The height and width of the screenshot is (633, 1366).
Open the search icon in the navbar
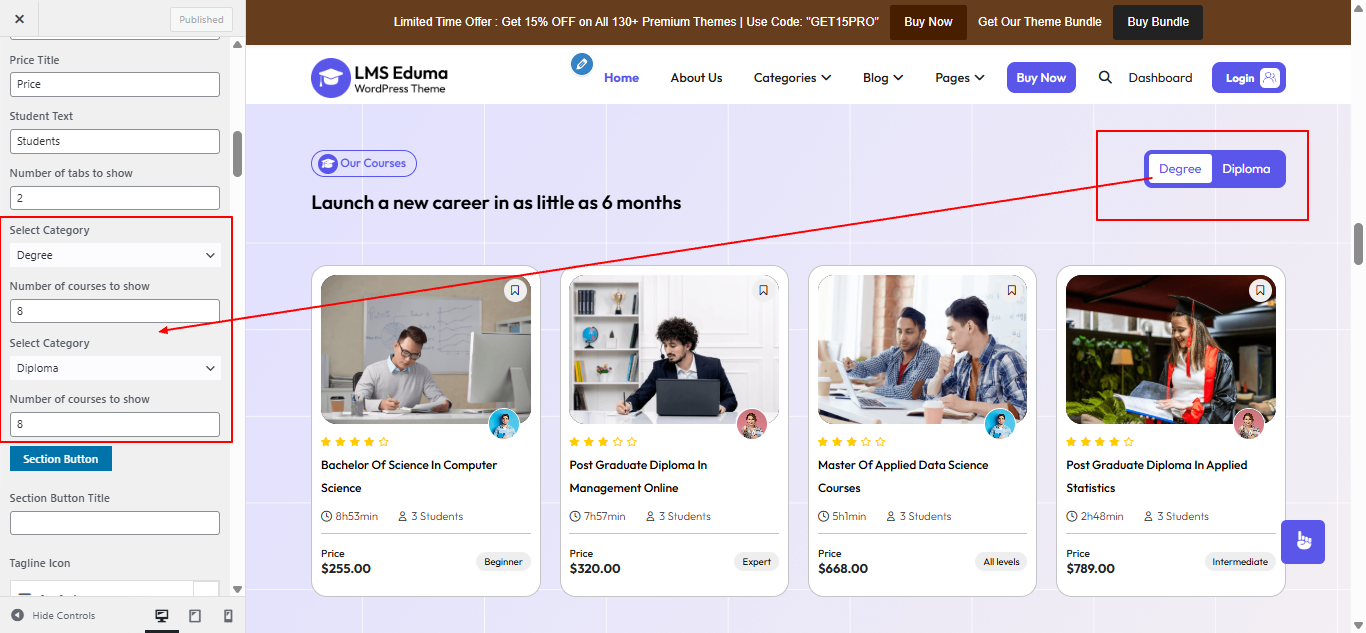click(x=1104, y=77)
